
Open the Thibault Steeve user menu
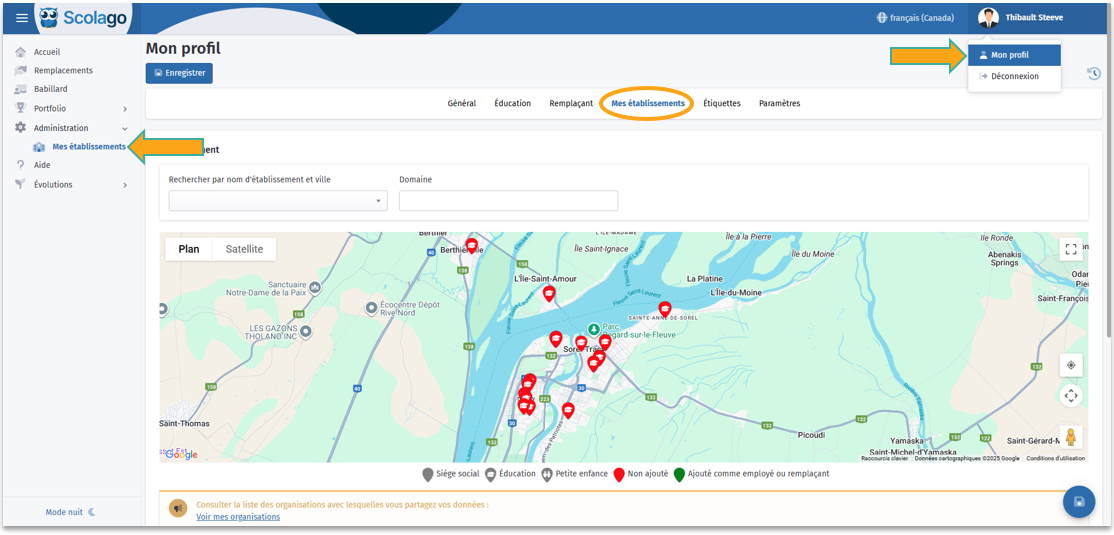[x=1022, y=18]
